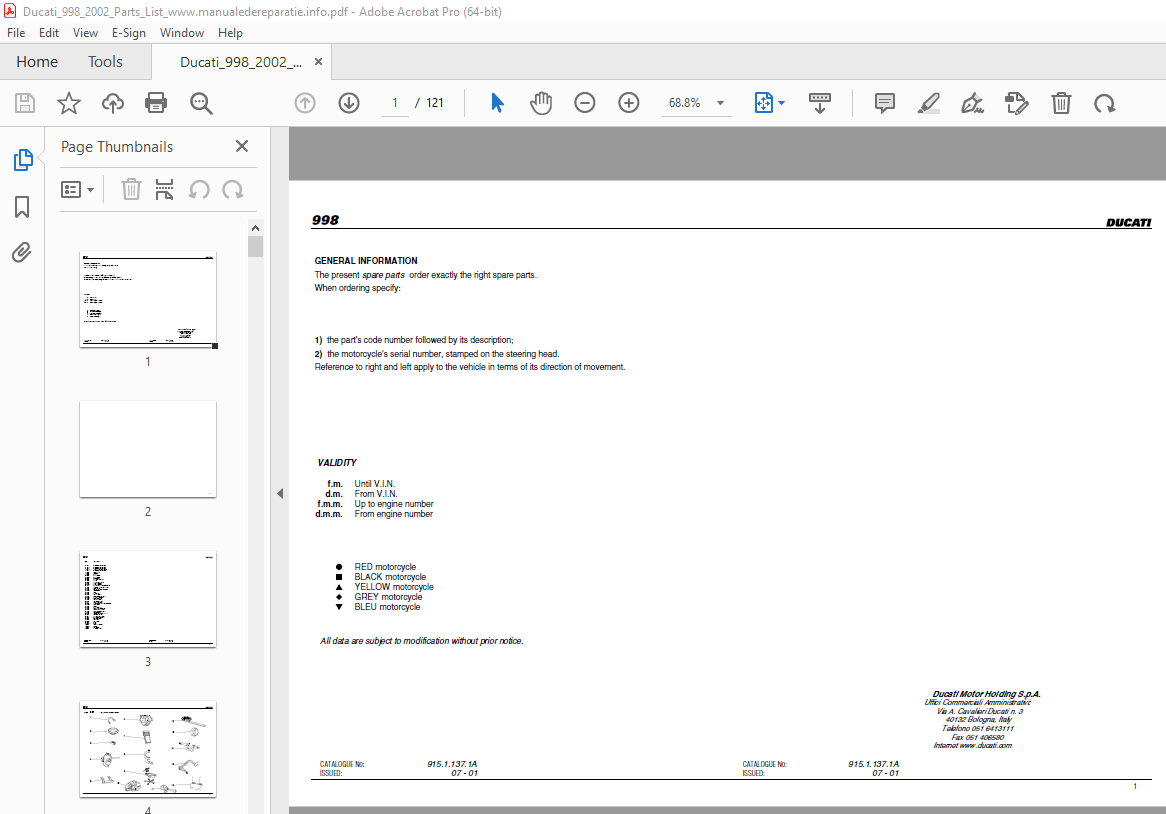Toggle the Page Thumbnails sidebar icon
The width and height of the screenshot is (1166, 814).
tap(22, 160)
